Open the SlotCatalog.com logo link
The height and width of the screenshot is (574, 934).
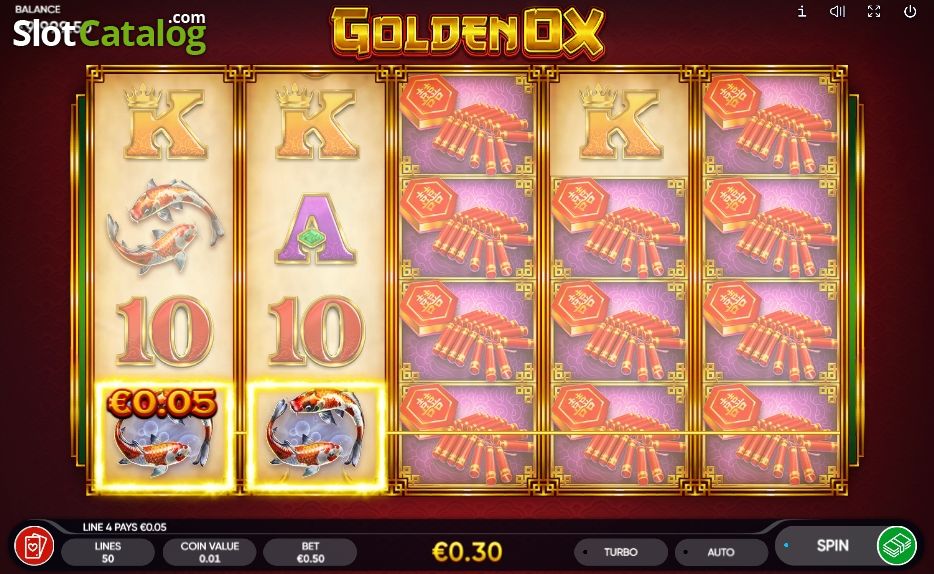(110, 33)
